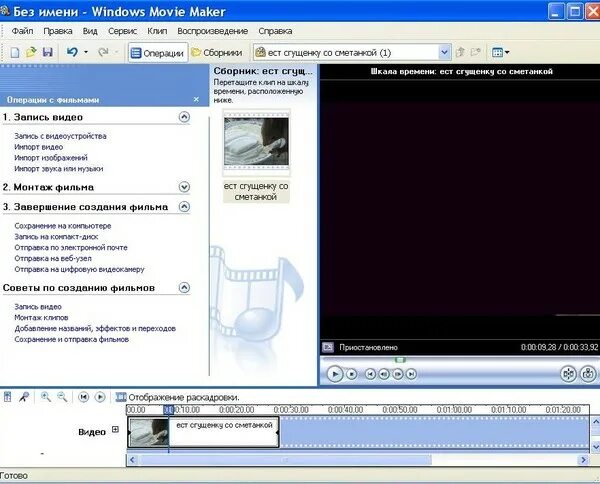
Task: Select the timeline clip ест сгущенку со сметанкой
Action: point(203,432)
